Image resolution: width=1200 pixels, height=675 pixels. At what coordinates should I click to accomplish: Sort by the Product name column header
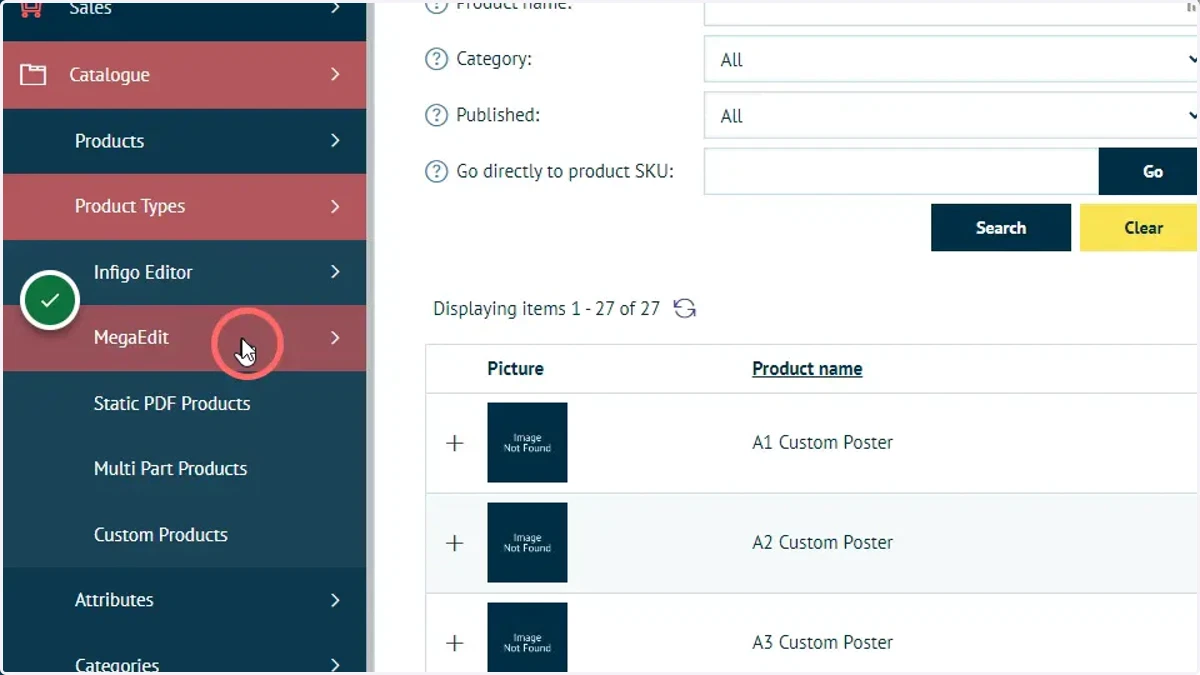tap(807, 369)
